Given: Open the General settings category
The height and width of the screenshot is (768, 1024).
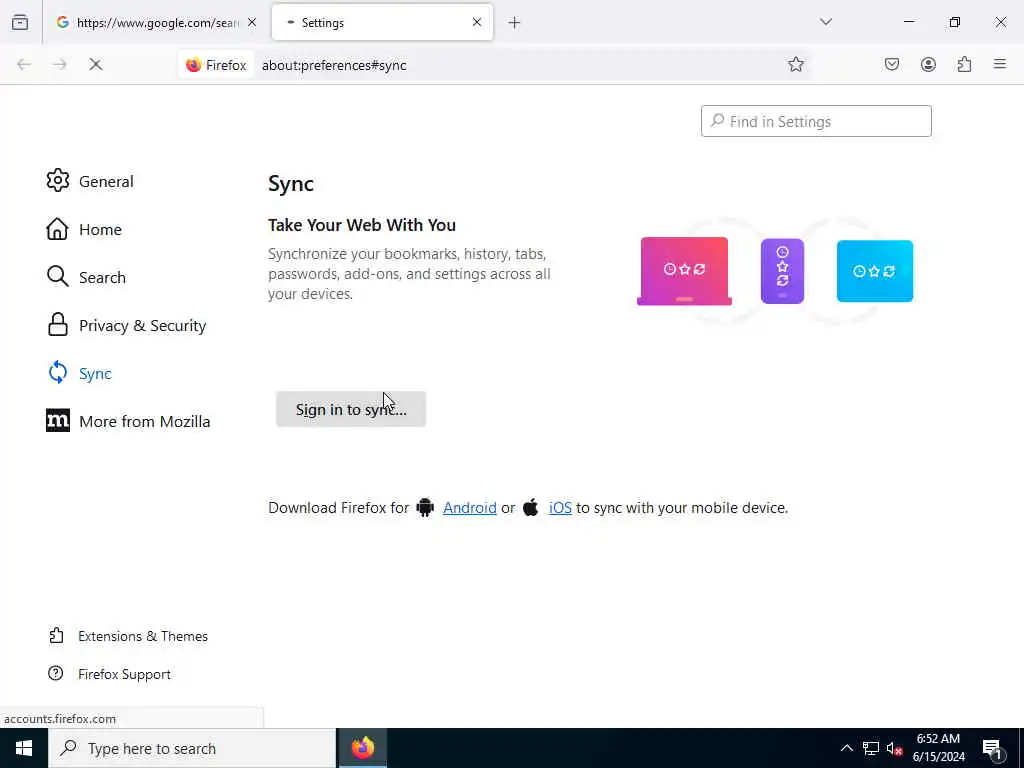Looking at the screenshot, I should pyautogui.click(x=90, y=181).
